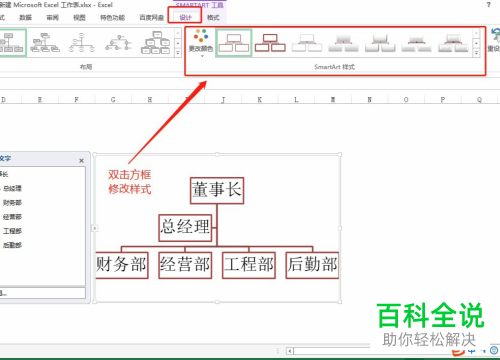
Task: Apply the dark red outlined SmartArt style
Action: [270, 43]
